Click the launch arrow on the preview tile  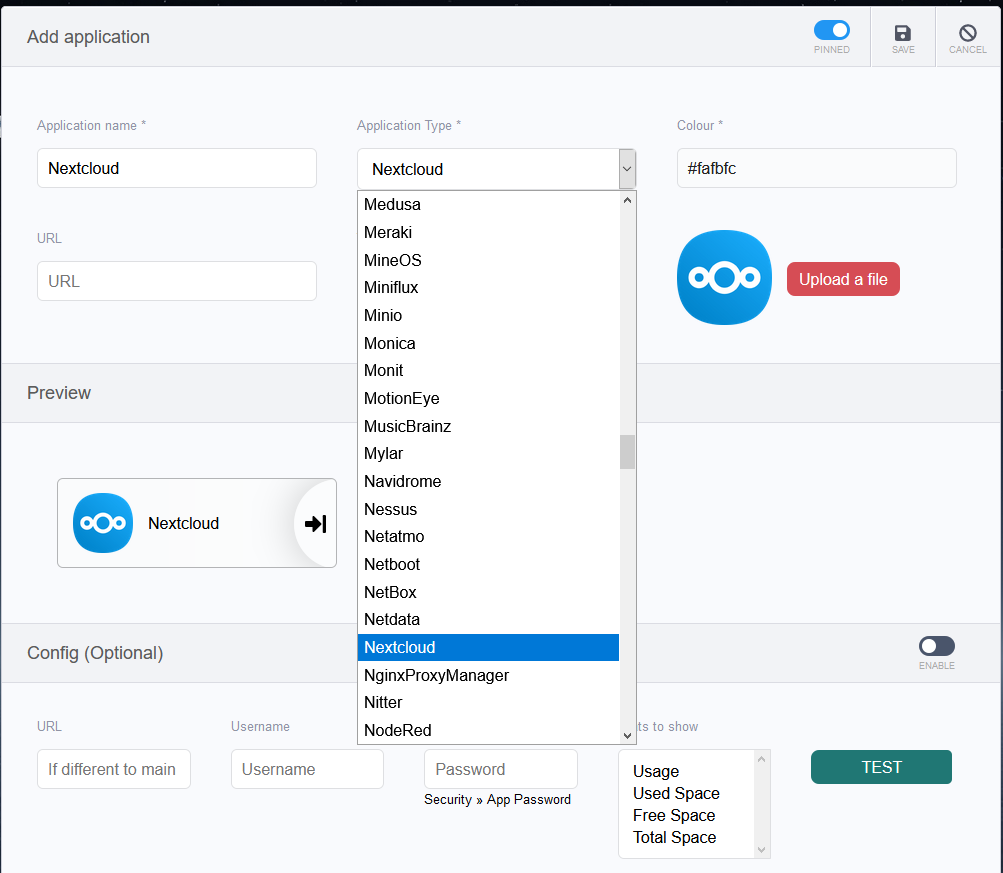click(x=314, y=522)
